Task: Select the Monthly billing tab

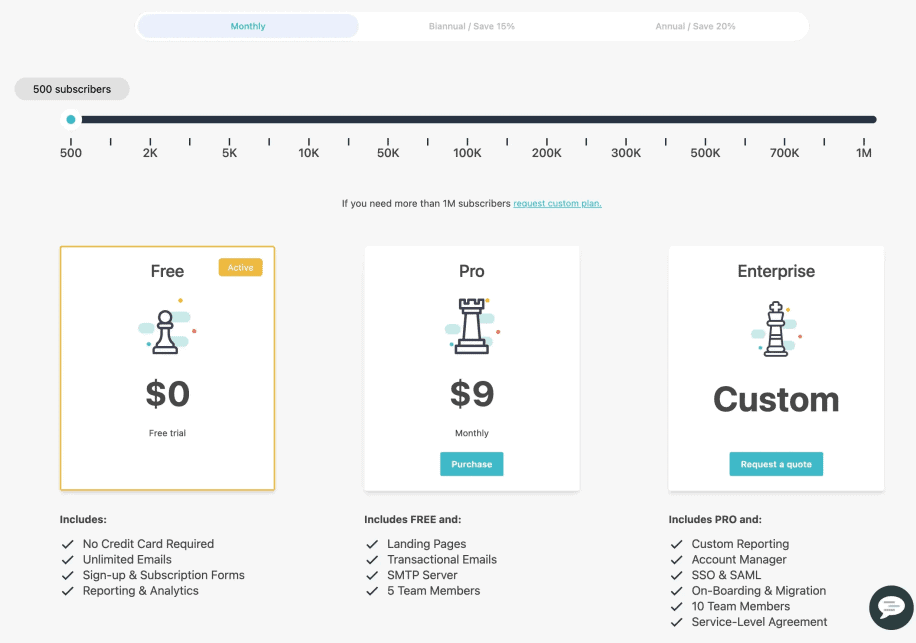Action: pos(248,26)
